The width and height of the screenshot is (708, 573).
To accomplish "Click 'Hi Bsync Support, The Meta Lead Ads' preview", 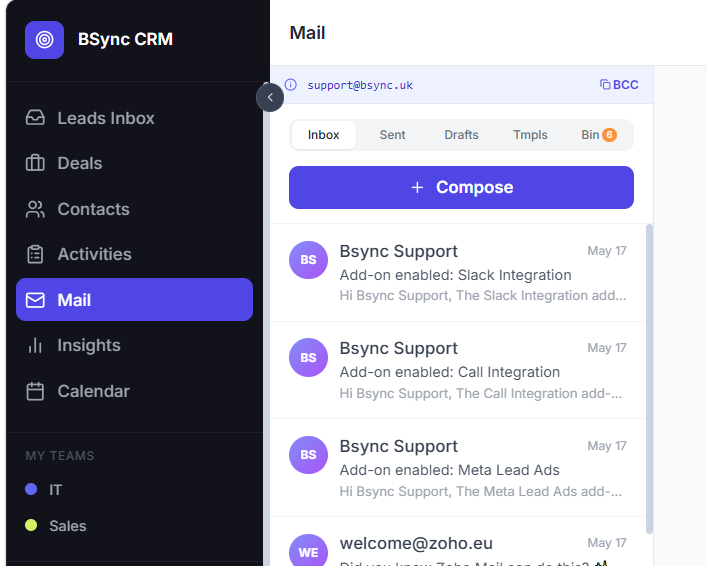I will [480, 491].
